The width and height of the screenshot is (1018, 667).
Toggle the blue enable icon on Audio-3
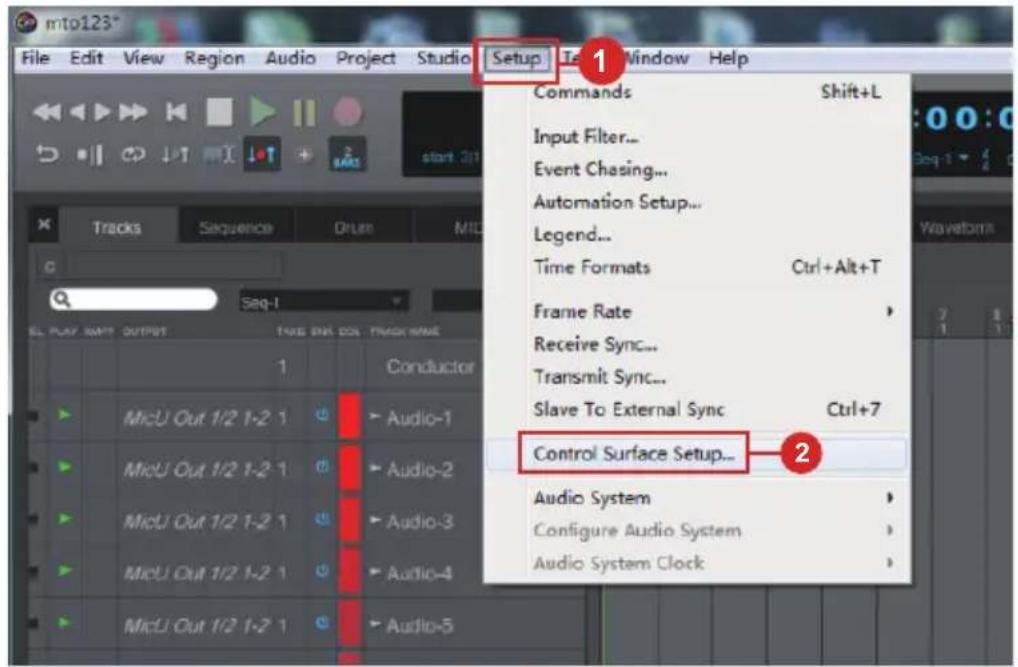(x=322, y=519)
